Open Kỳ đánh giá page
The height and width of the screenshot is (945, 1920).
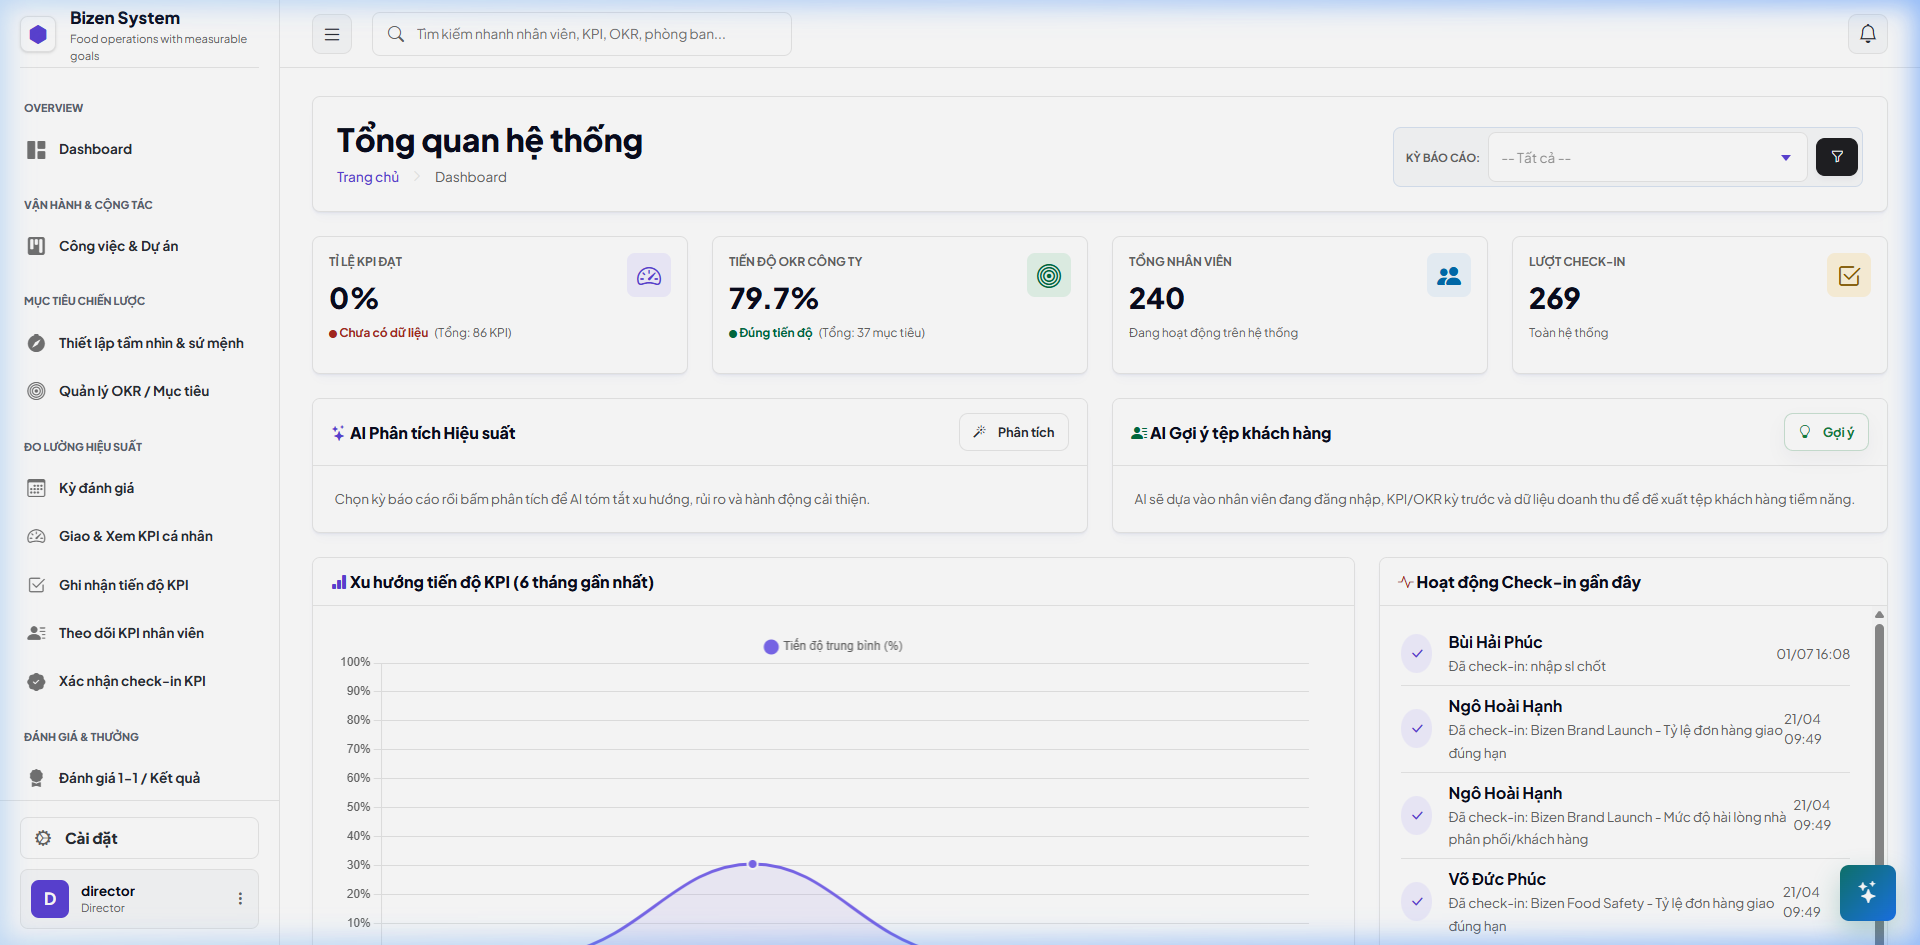[x=139, y=488]
